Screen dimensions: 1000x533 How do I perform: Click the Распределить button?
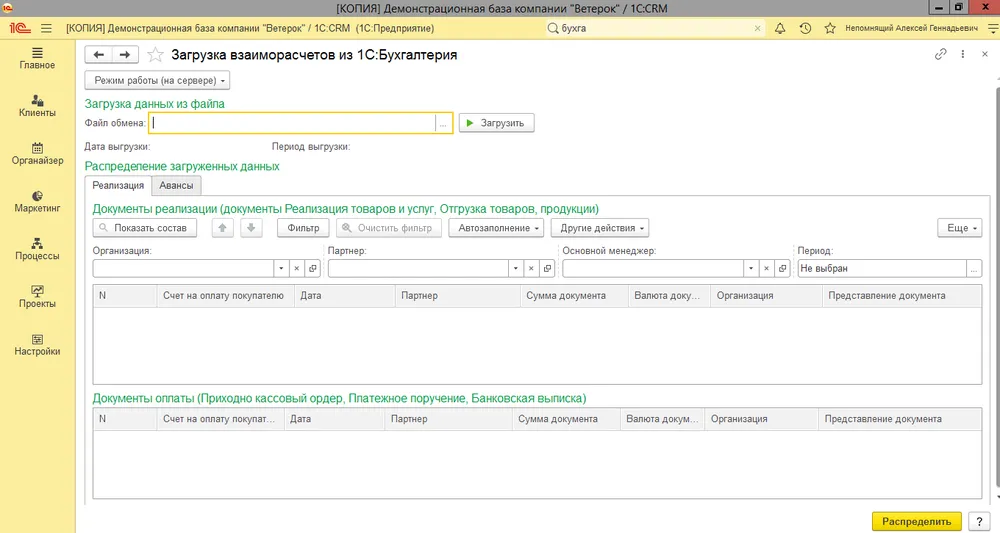coord(916,522)
